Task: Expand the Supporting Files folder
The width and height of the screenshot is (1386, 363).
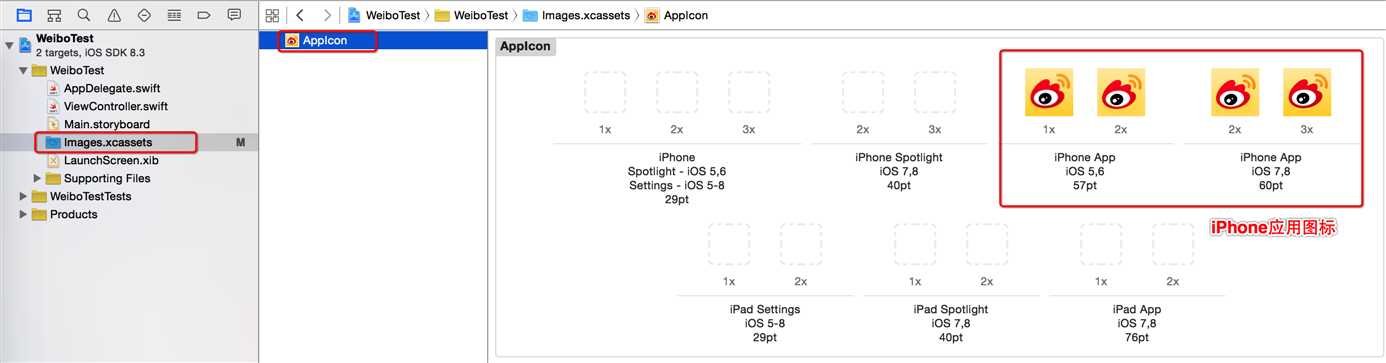Action: point(38,178)
